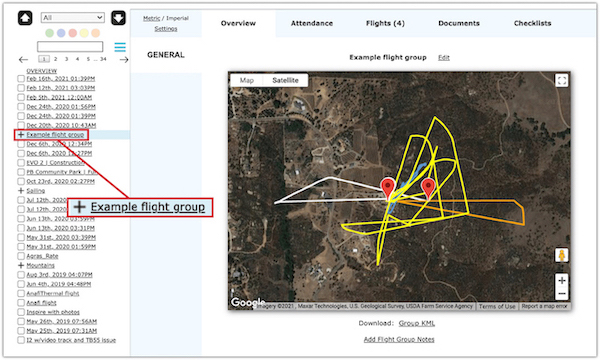Zoom out on the map

click(561, 293)
